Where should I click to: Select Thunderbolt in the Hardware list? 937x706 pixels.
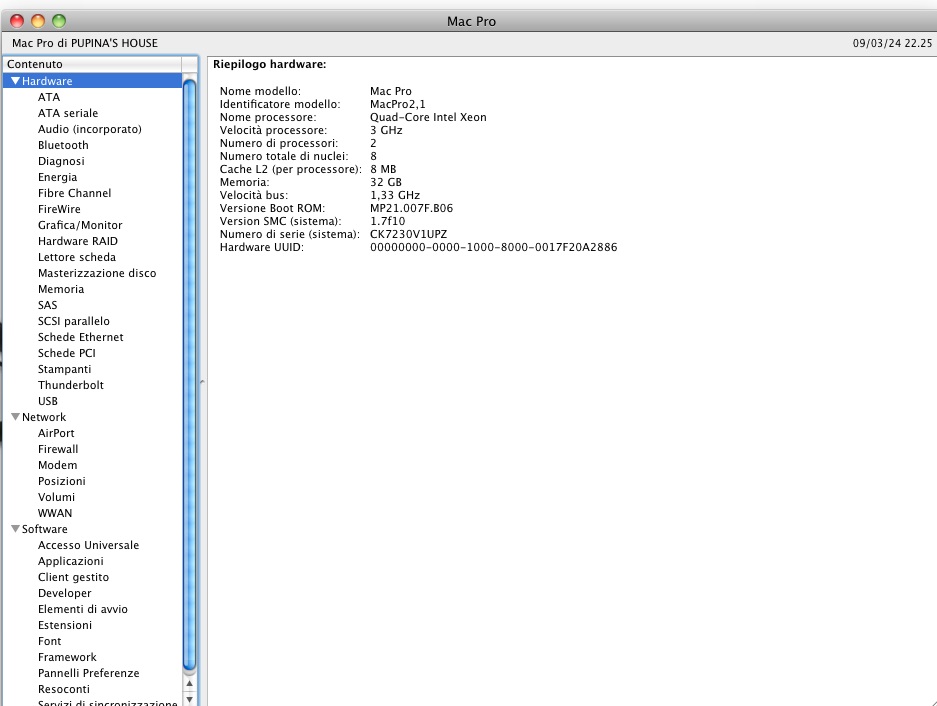(x=71, y=385)
